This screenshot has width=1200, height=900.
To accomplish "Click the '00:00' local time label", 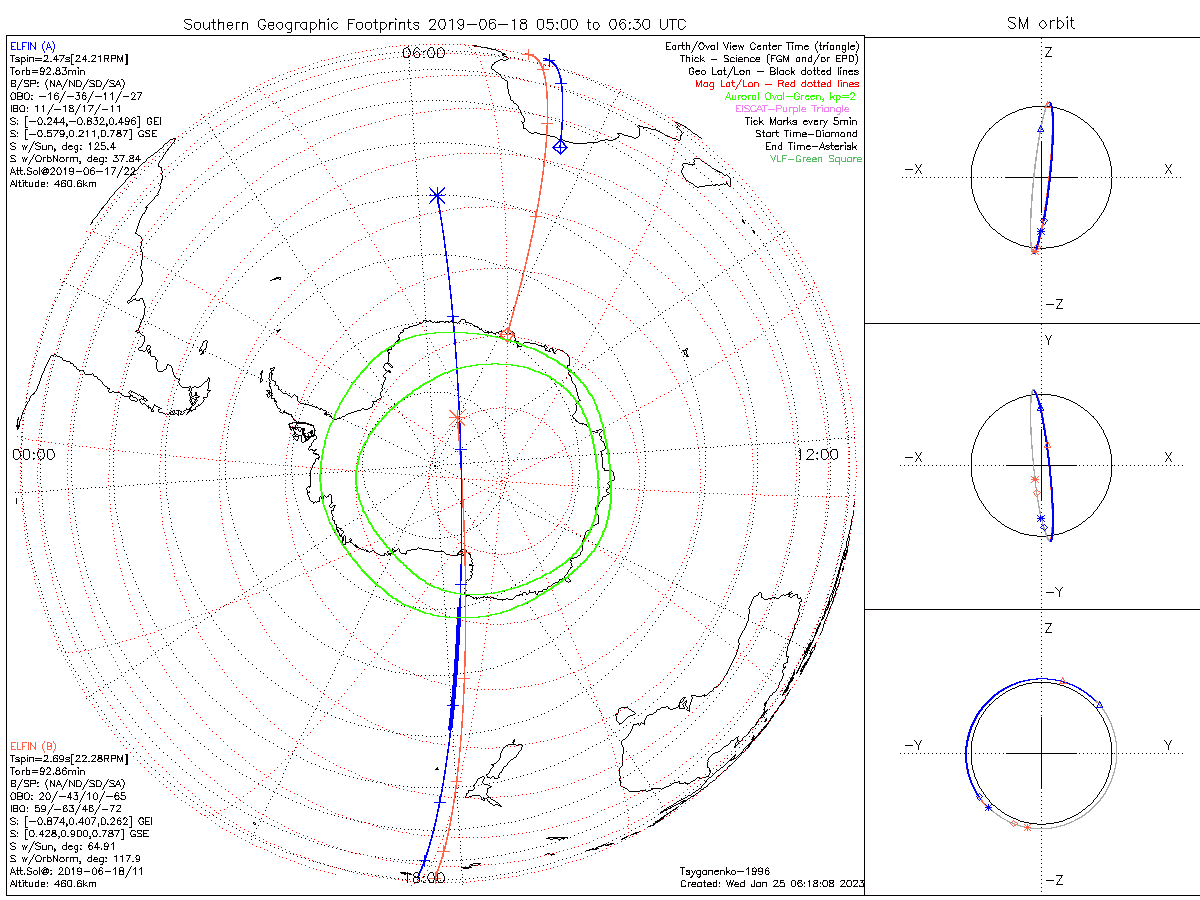I will [34, 454].
